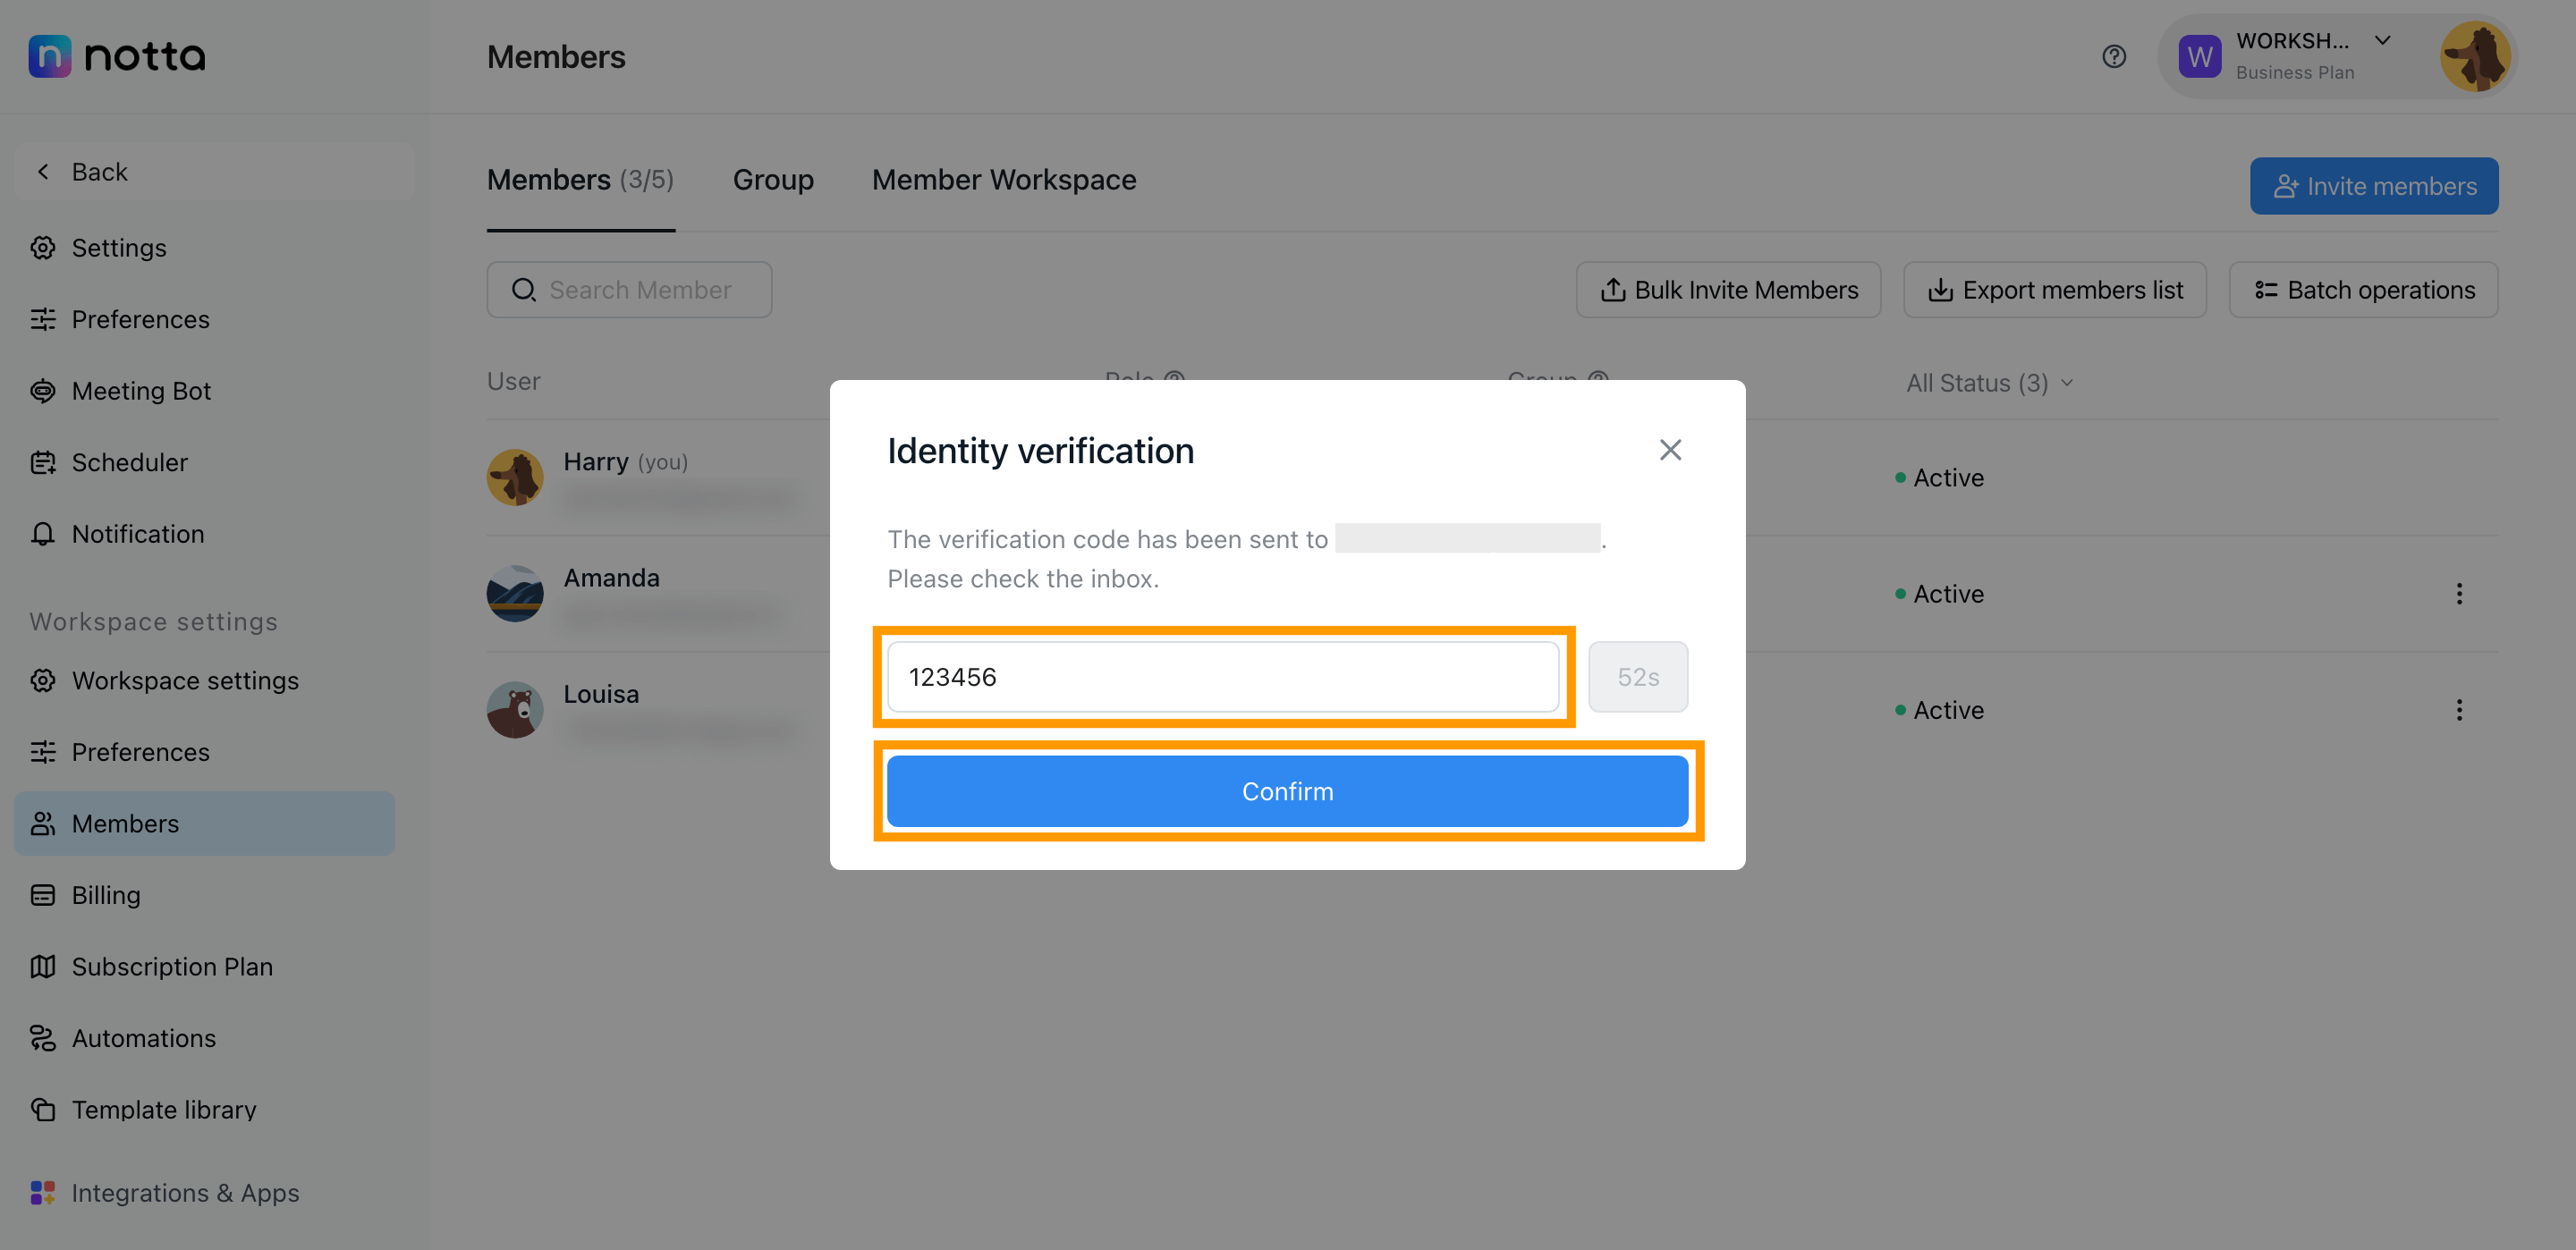
Task: Open the help question mark icon
Action: (x=2113, y=57)
